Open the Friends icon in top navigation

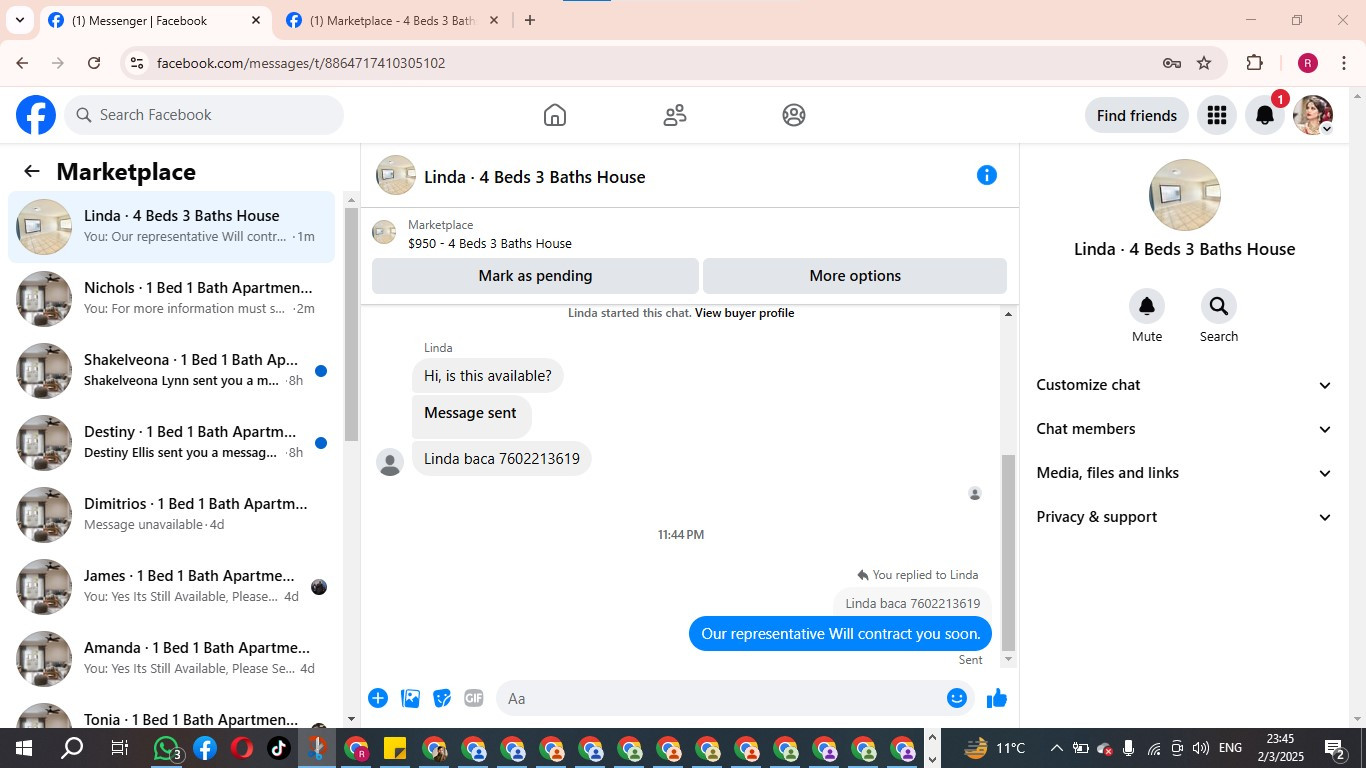tap(675, 115)
